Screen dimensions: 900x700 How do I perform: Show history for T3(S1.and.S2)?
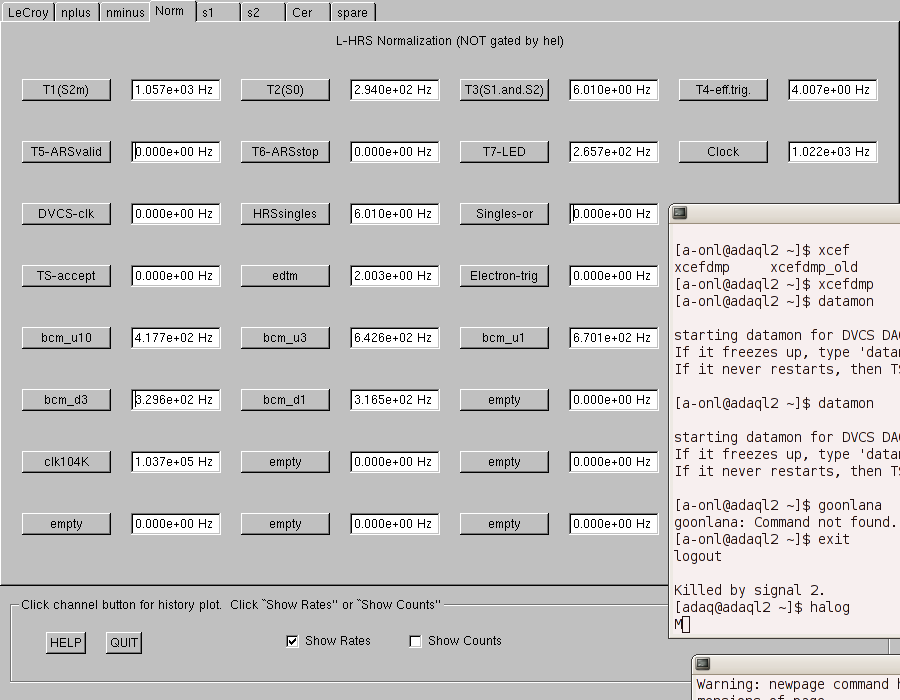pyautogui.click(x=504, y=90)
